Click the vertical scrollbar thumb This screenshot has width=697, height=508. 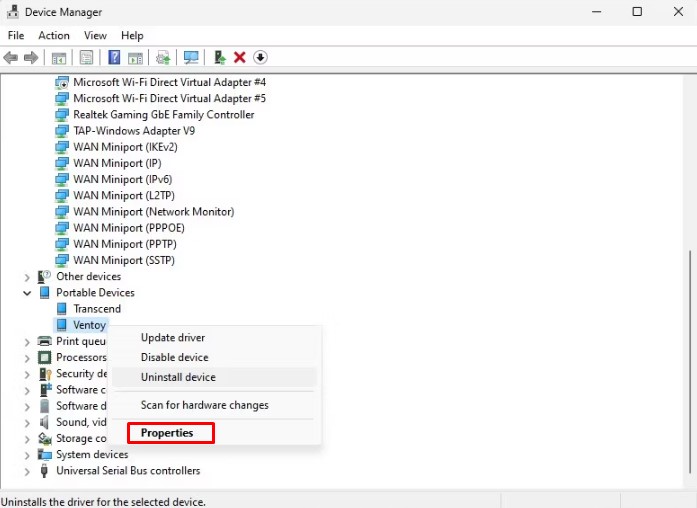[689, 362]
